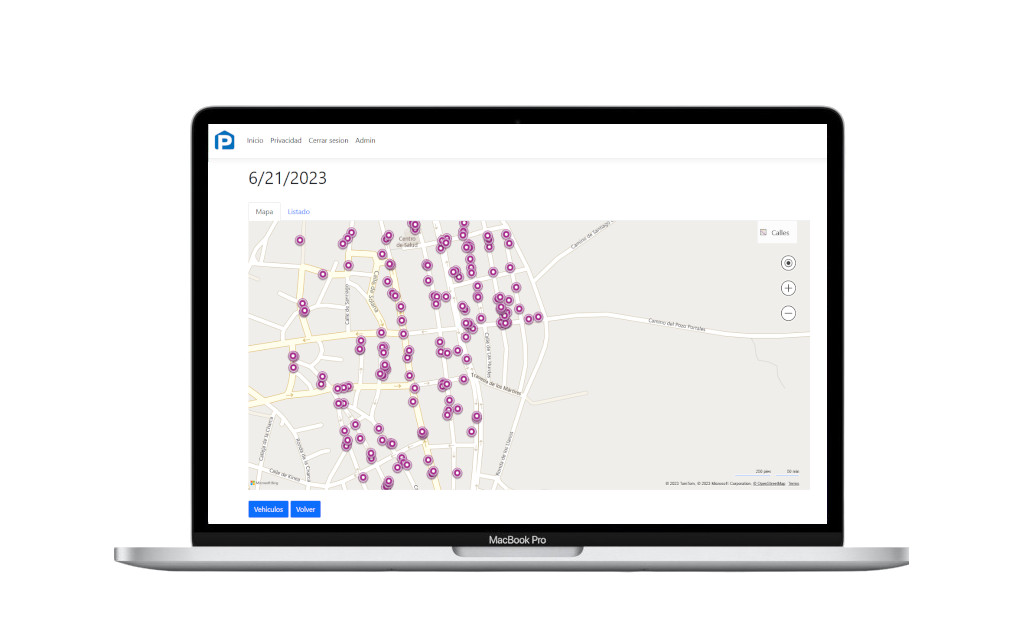Open the Inicio navigation link
The width and height of the screenshot is (1024, 630).
[255, 140]
